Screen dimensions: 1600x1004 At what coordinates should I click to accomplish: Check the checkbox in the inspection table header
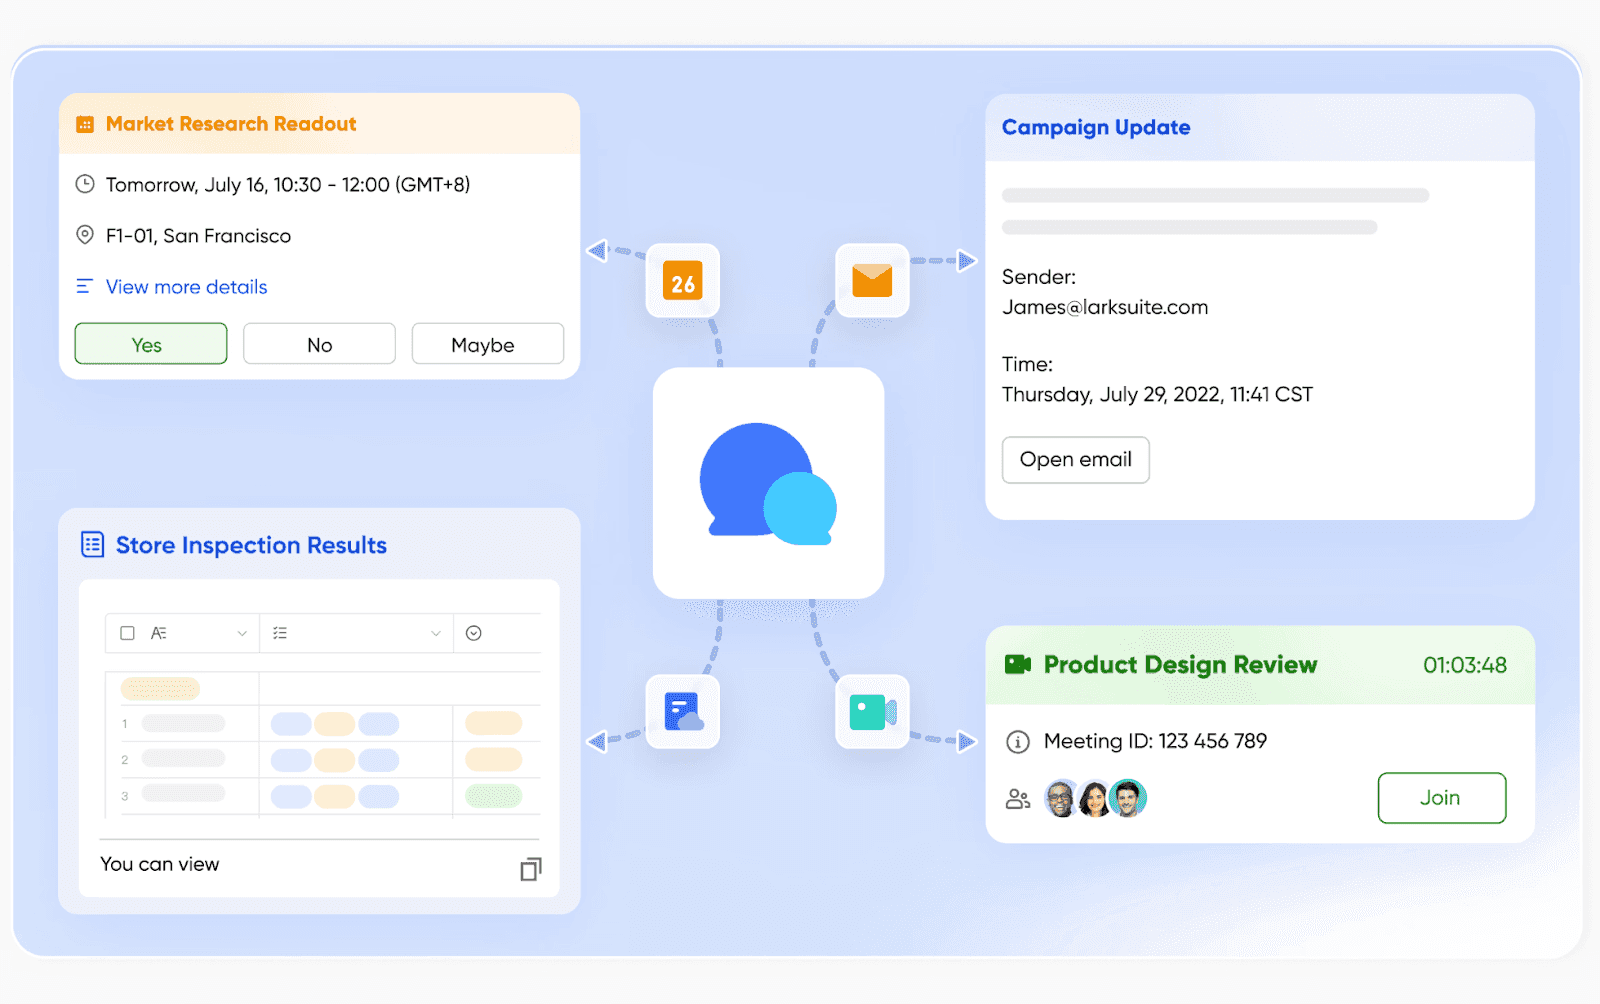(x=128, y=632)
